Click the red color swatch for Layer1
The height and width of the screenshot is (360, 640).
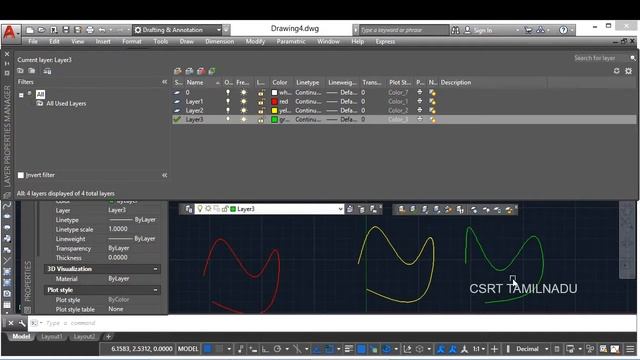click(x=275, y=102)
